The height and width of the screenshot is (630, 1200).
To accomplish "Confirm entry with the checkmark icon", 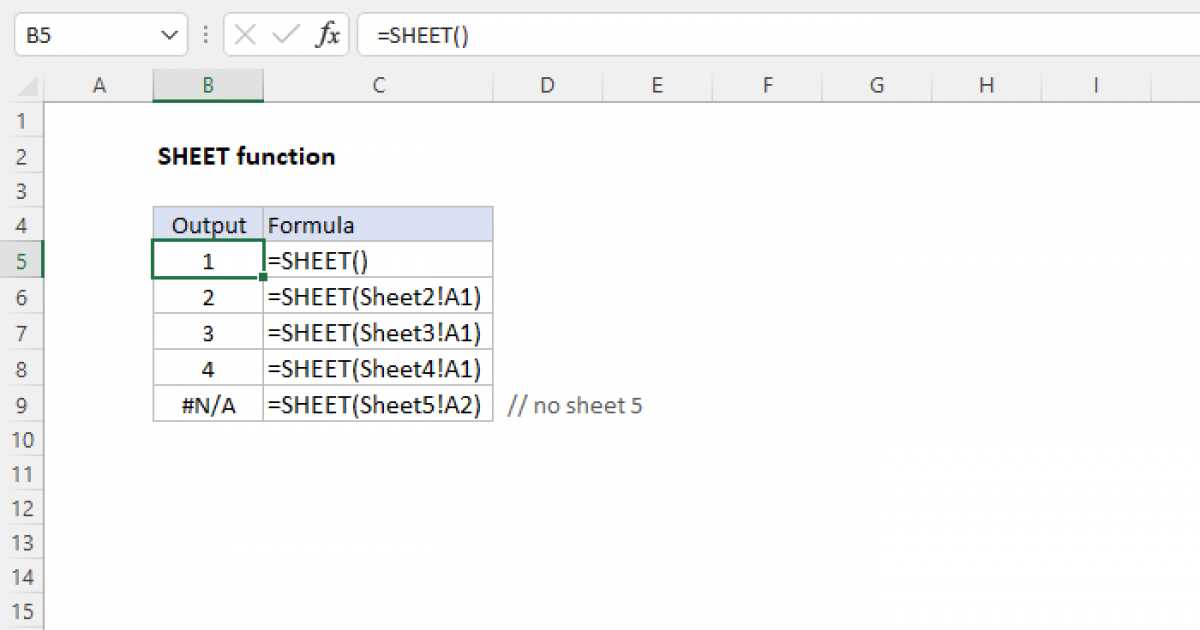I will coord(286,35).
